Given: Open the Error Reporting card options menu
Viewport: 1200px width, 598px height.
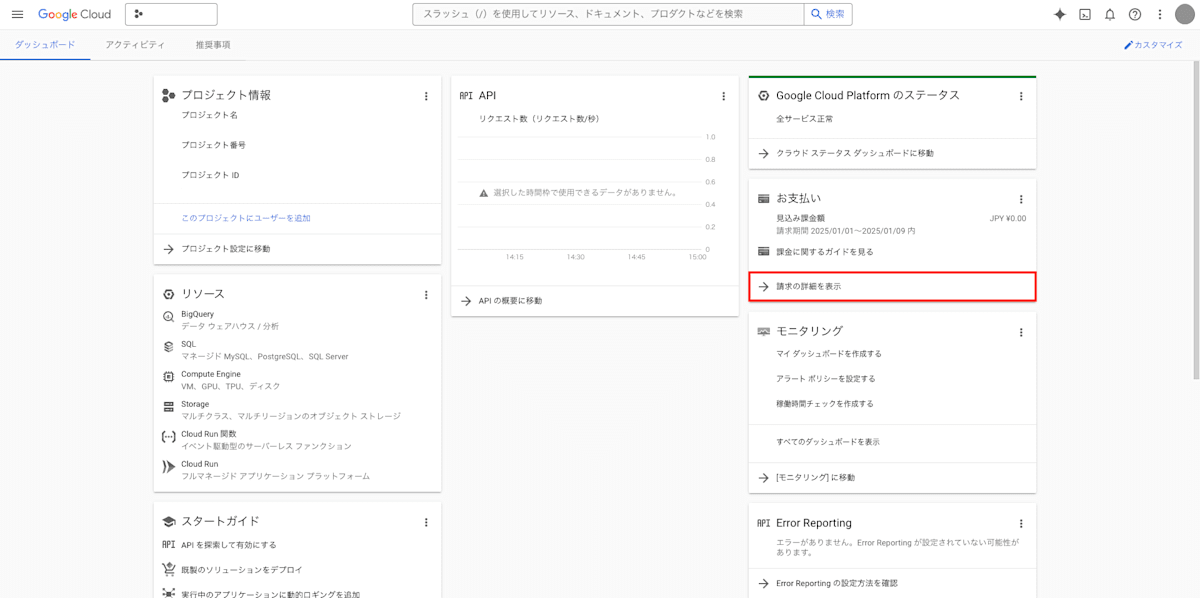Looking at the screenshot, I should click(1021, 523).
